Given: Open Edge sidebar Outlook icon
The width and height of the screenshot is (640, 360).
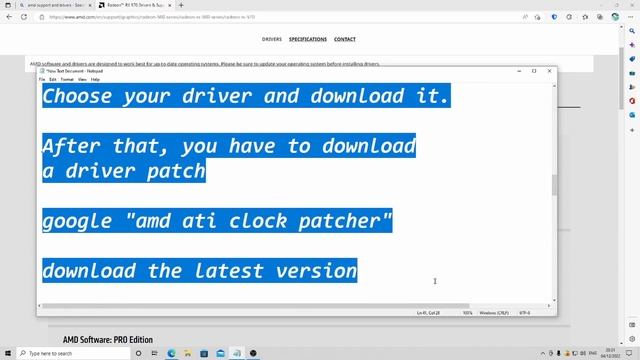Looking at the screenshot, I should coord(632,115).
